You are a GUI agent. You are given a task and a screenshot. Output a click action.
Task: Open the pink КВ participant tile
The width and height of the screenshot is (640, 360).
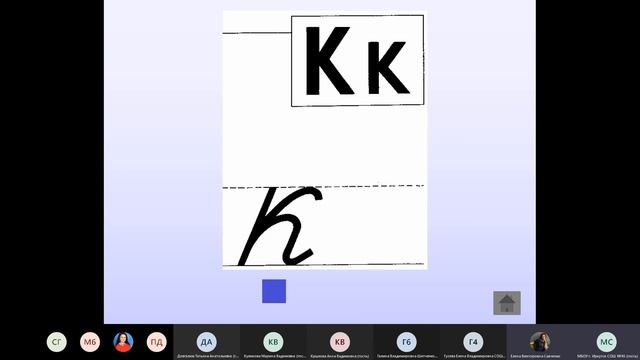pos(340,342)
